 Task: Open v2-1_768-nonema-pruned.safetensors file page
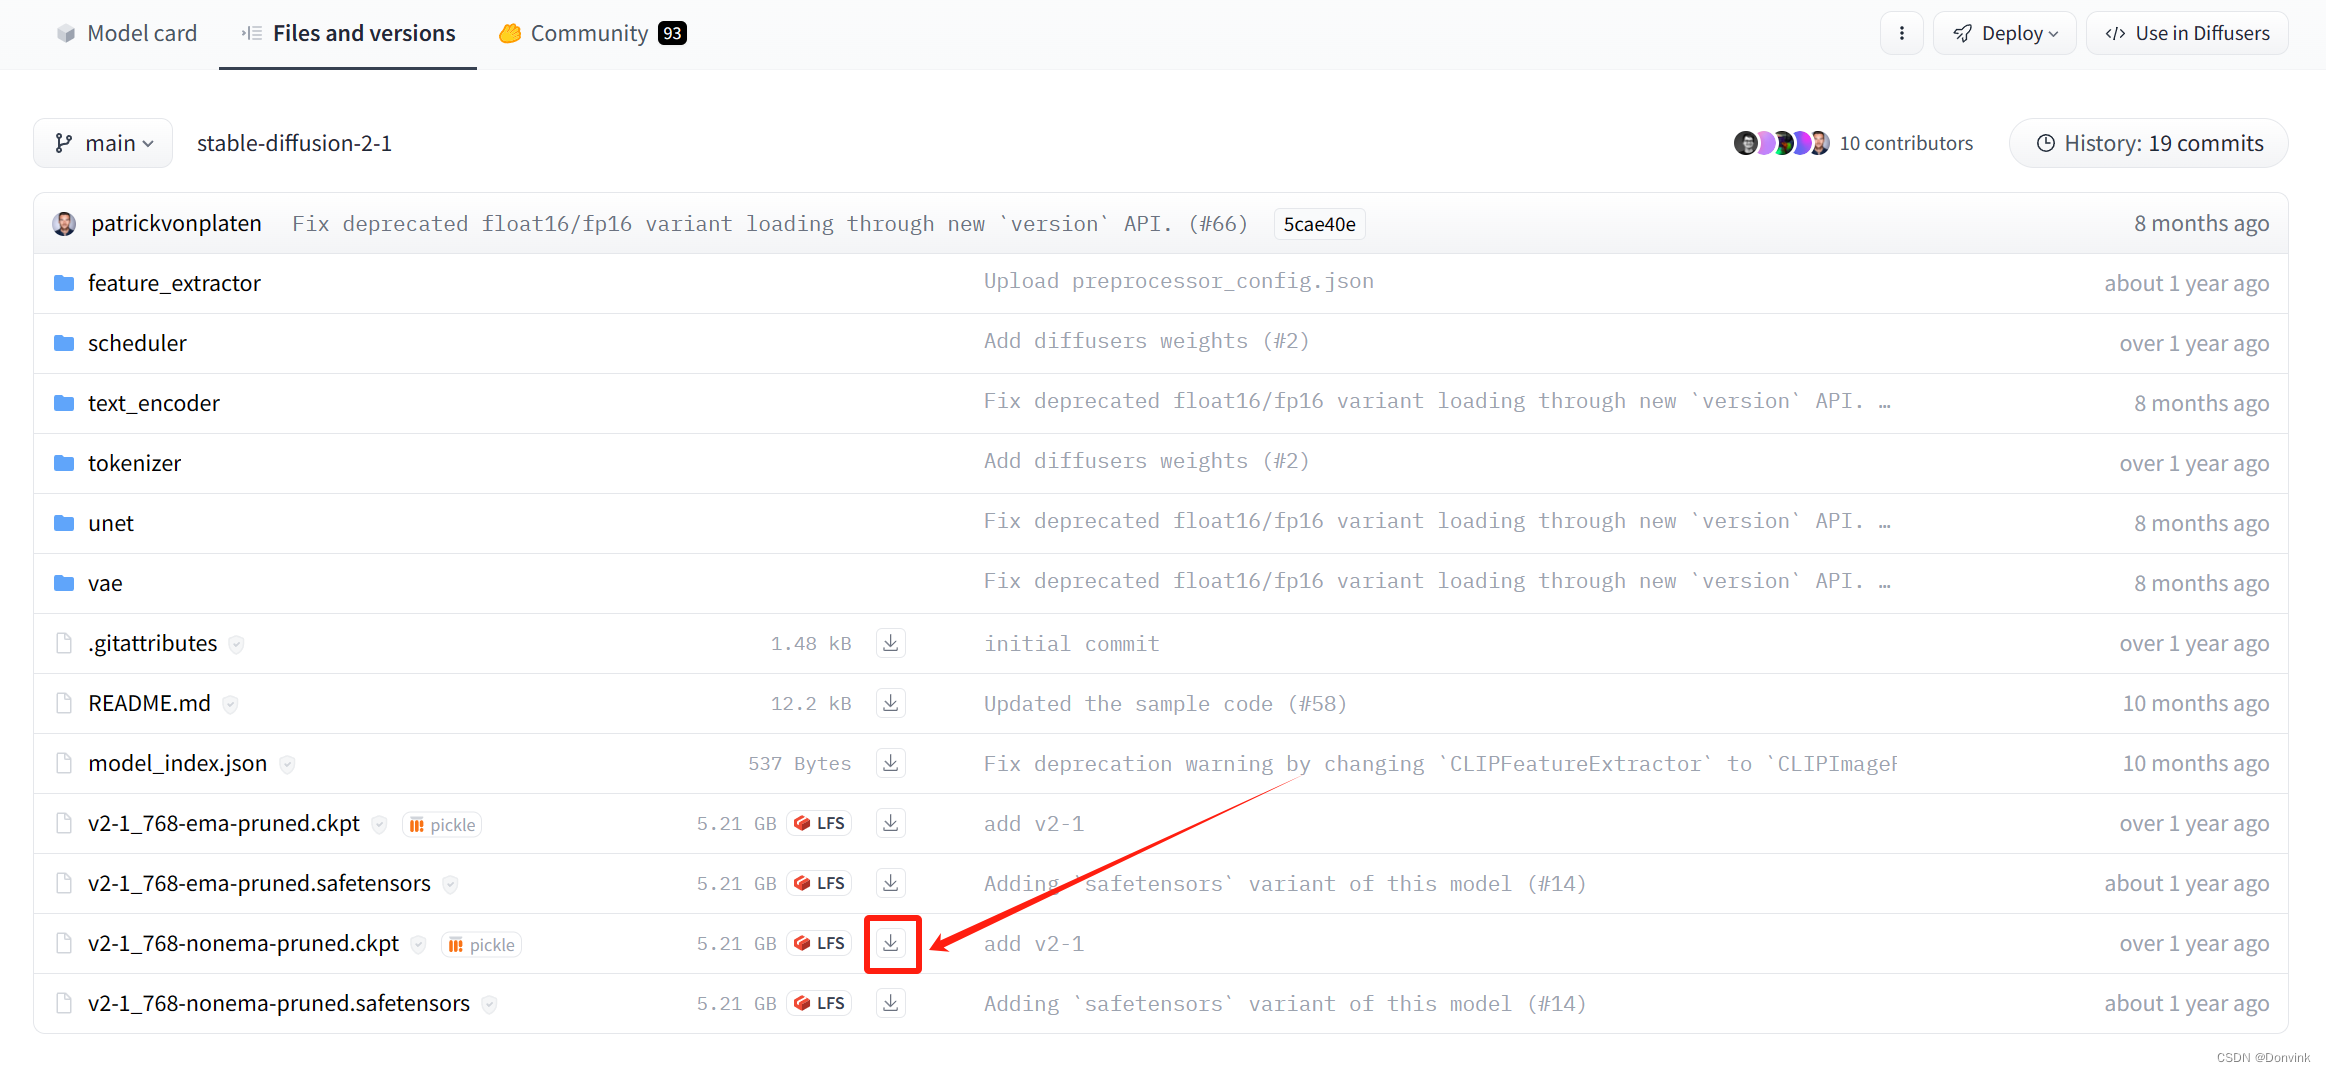[279, 1003]
